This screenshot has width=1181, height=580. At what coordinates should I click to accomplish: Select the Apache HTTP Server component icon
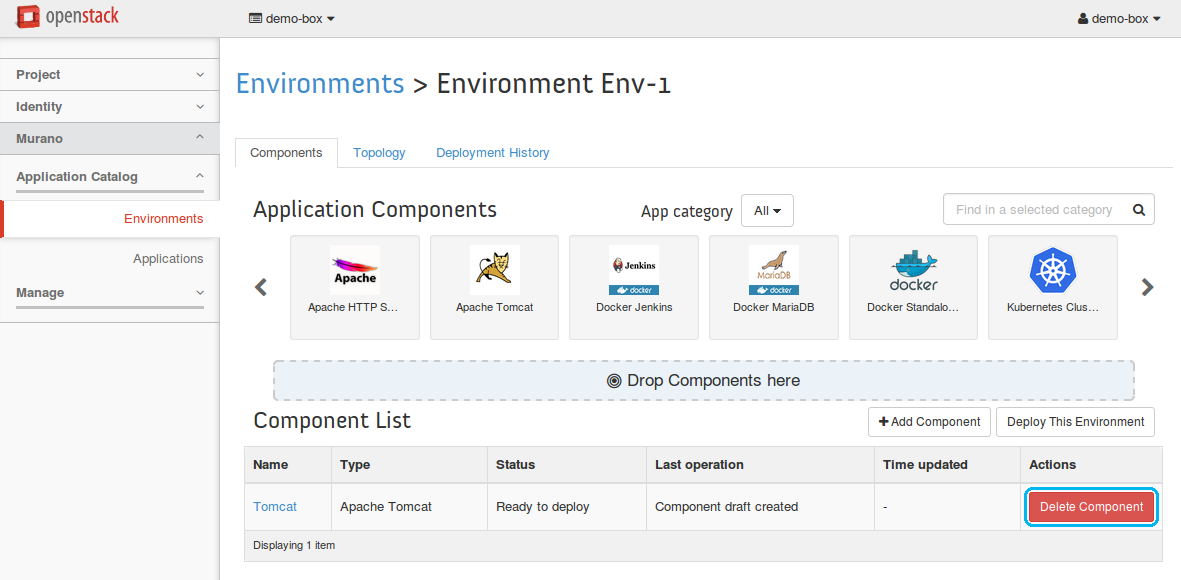(x=354, y=271)
